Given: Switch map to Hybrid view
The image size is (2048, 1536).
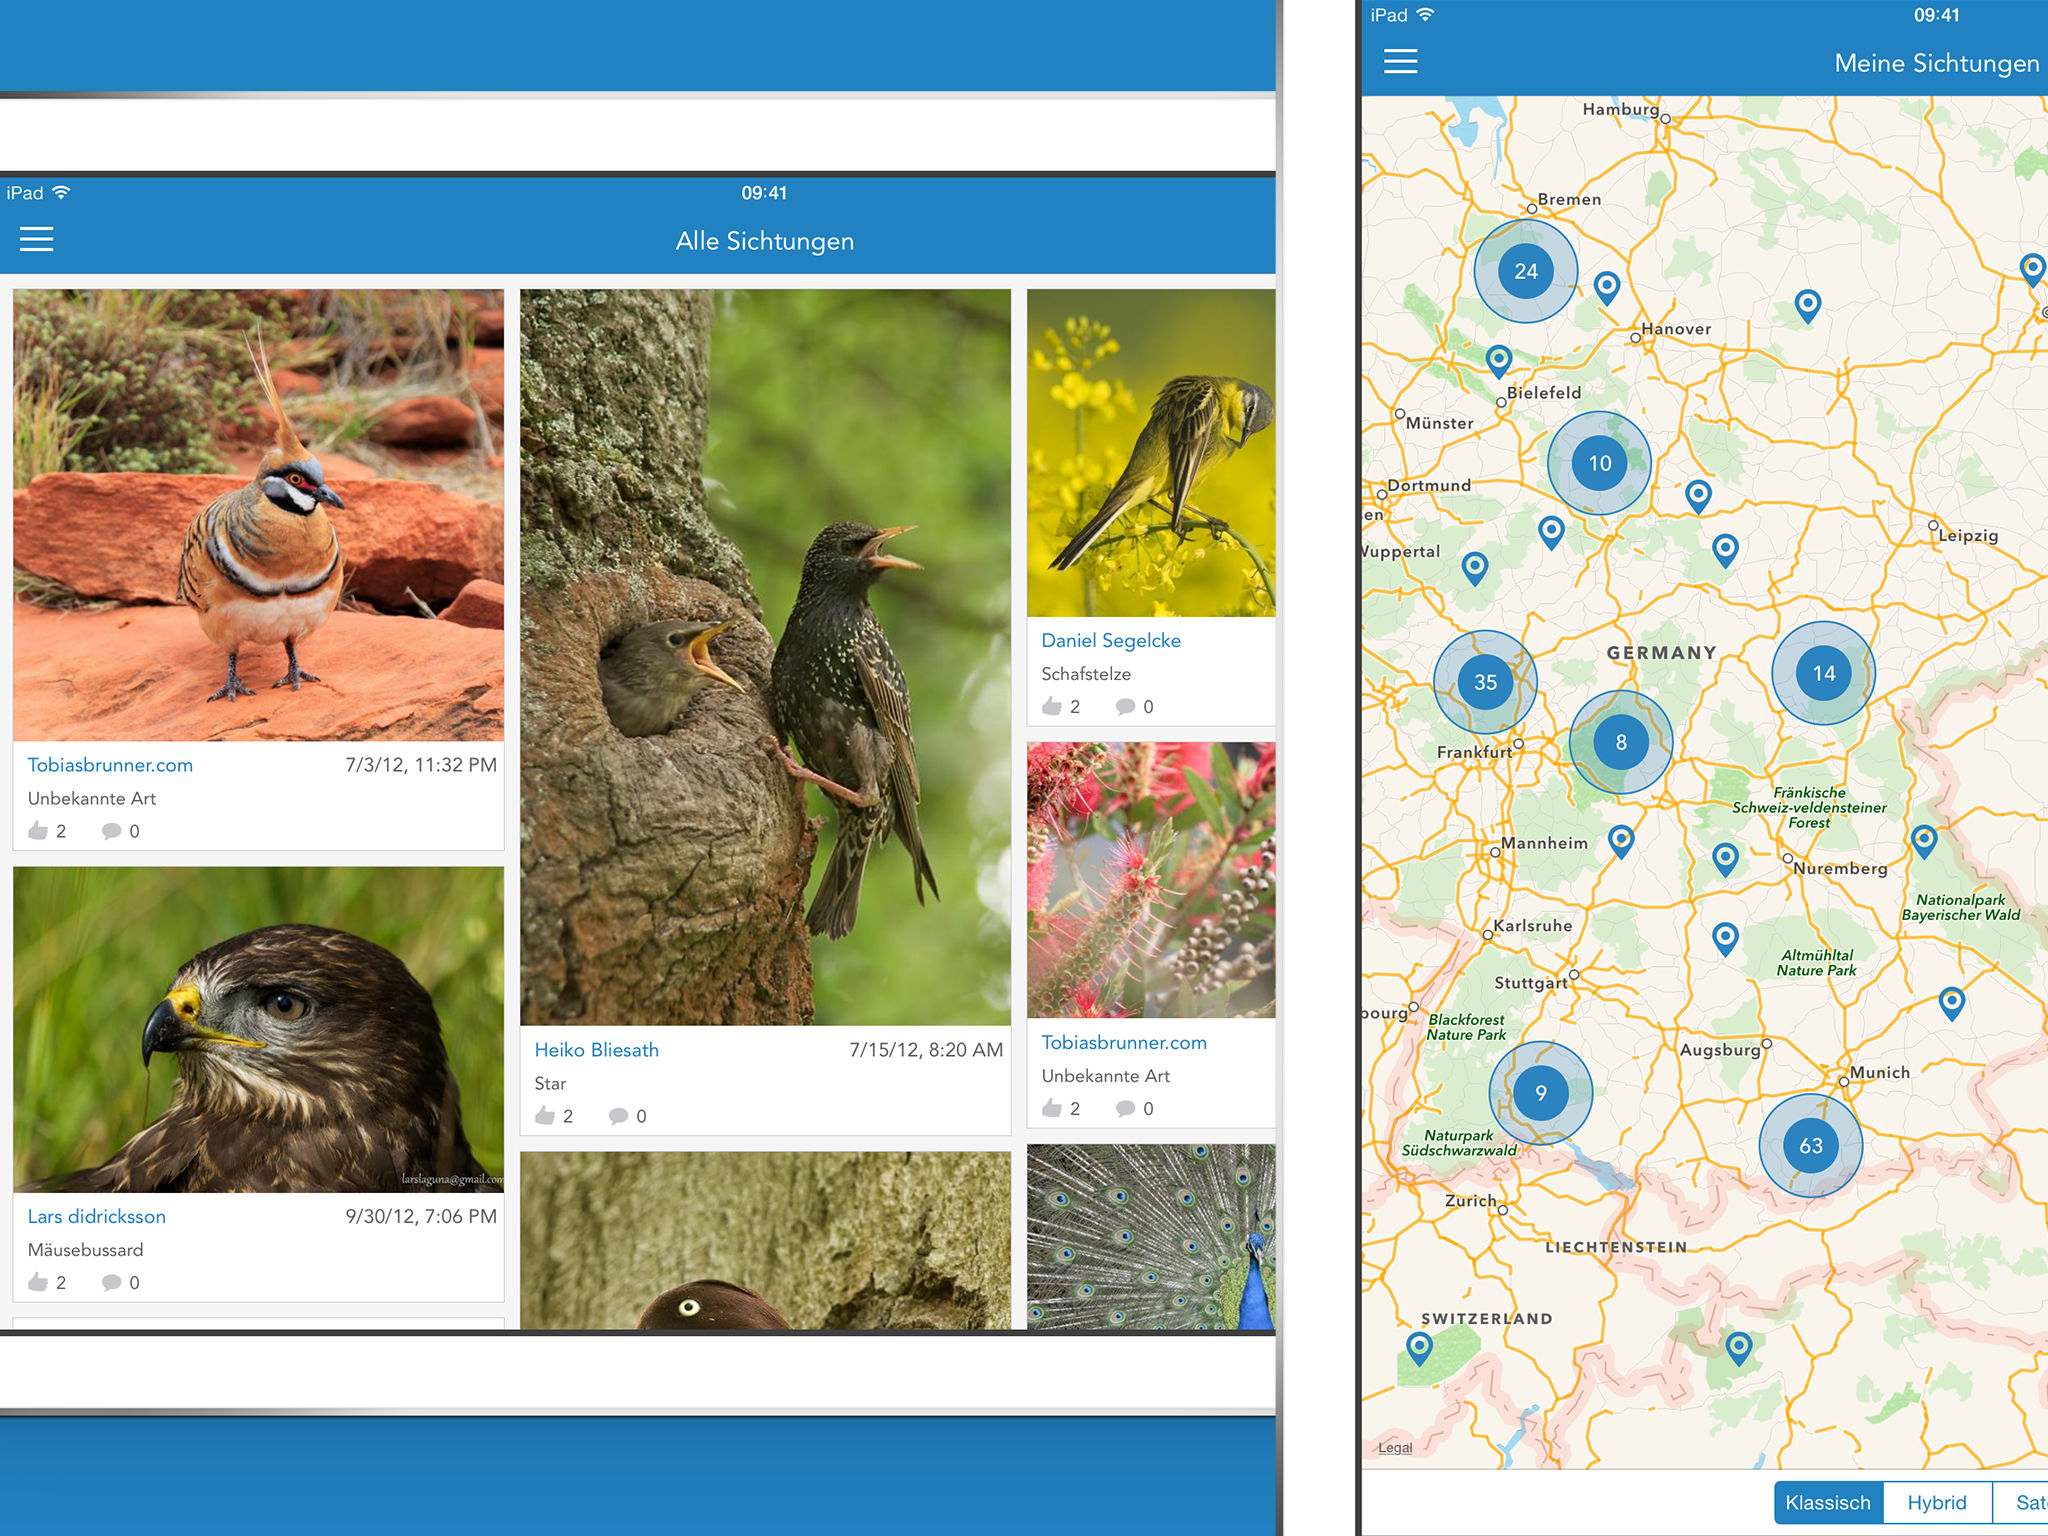Looking at the screenshot, I should click(x=1936, y=1503).
